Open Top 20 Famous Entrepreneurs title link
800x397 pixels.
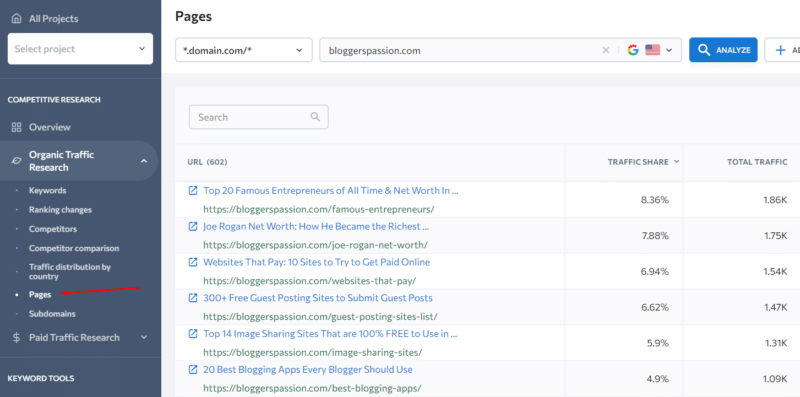tap(331, 190)
